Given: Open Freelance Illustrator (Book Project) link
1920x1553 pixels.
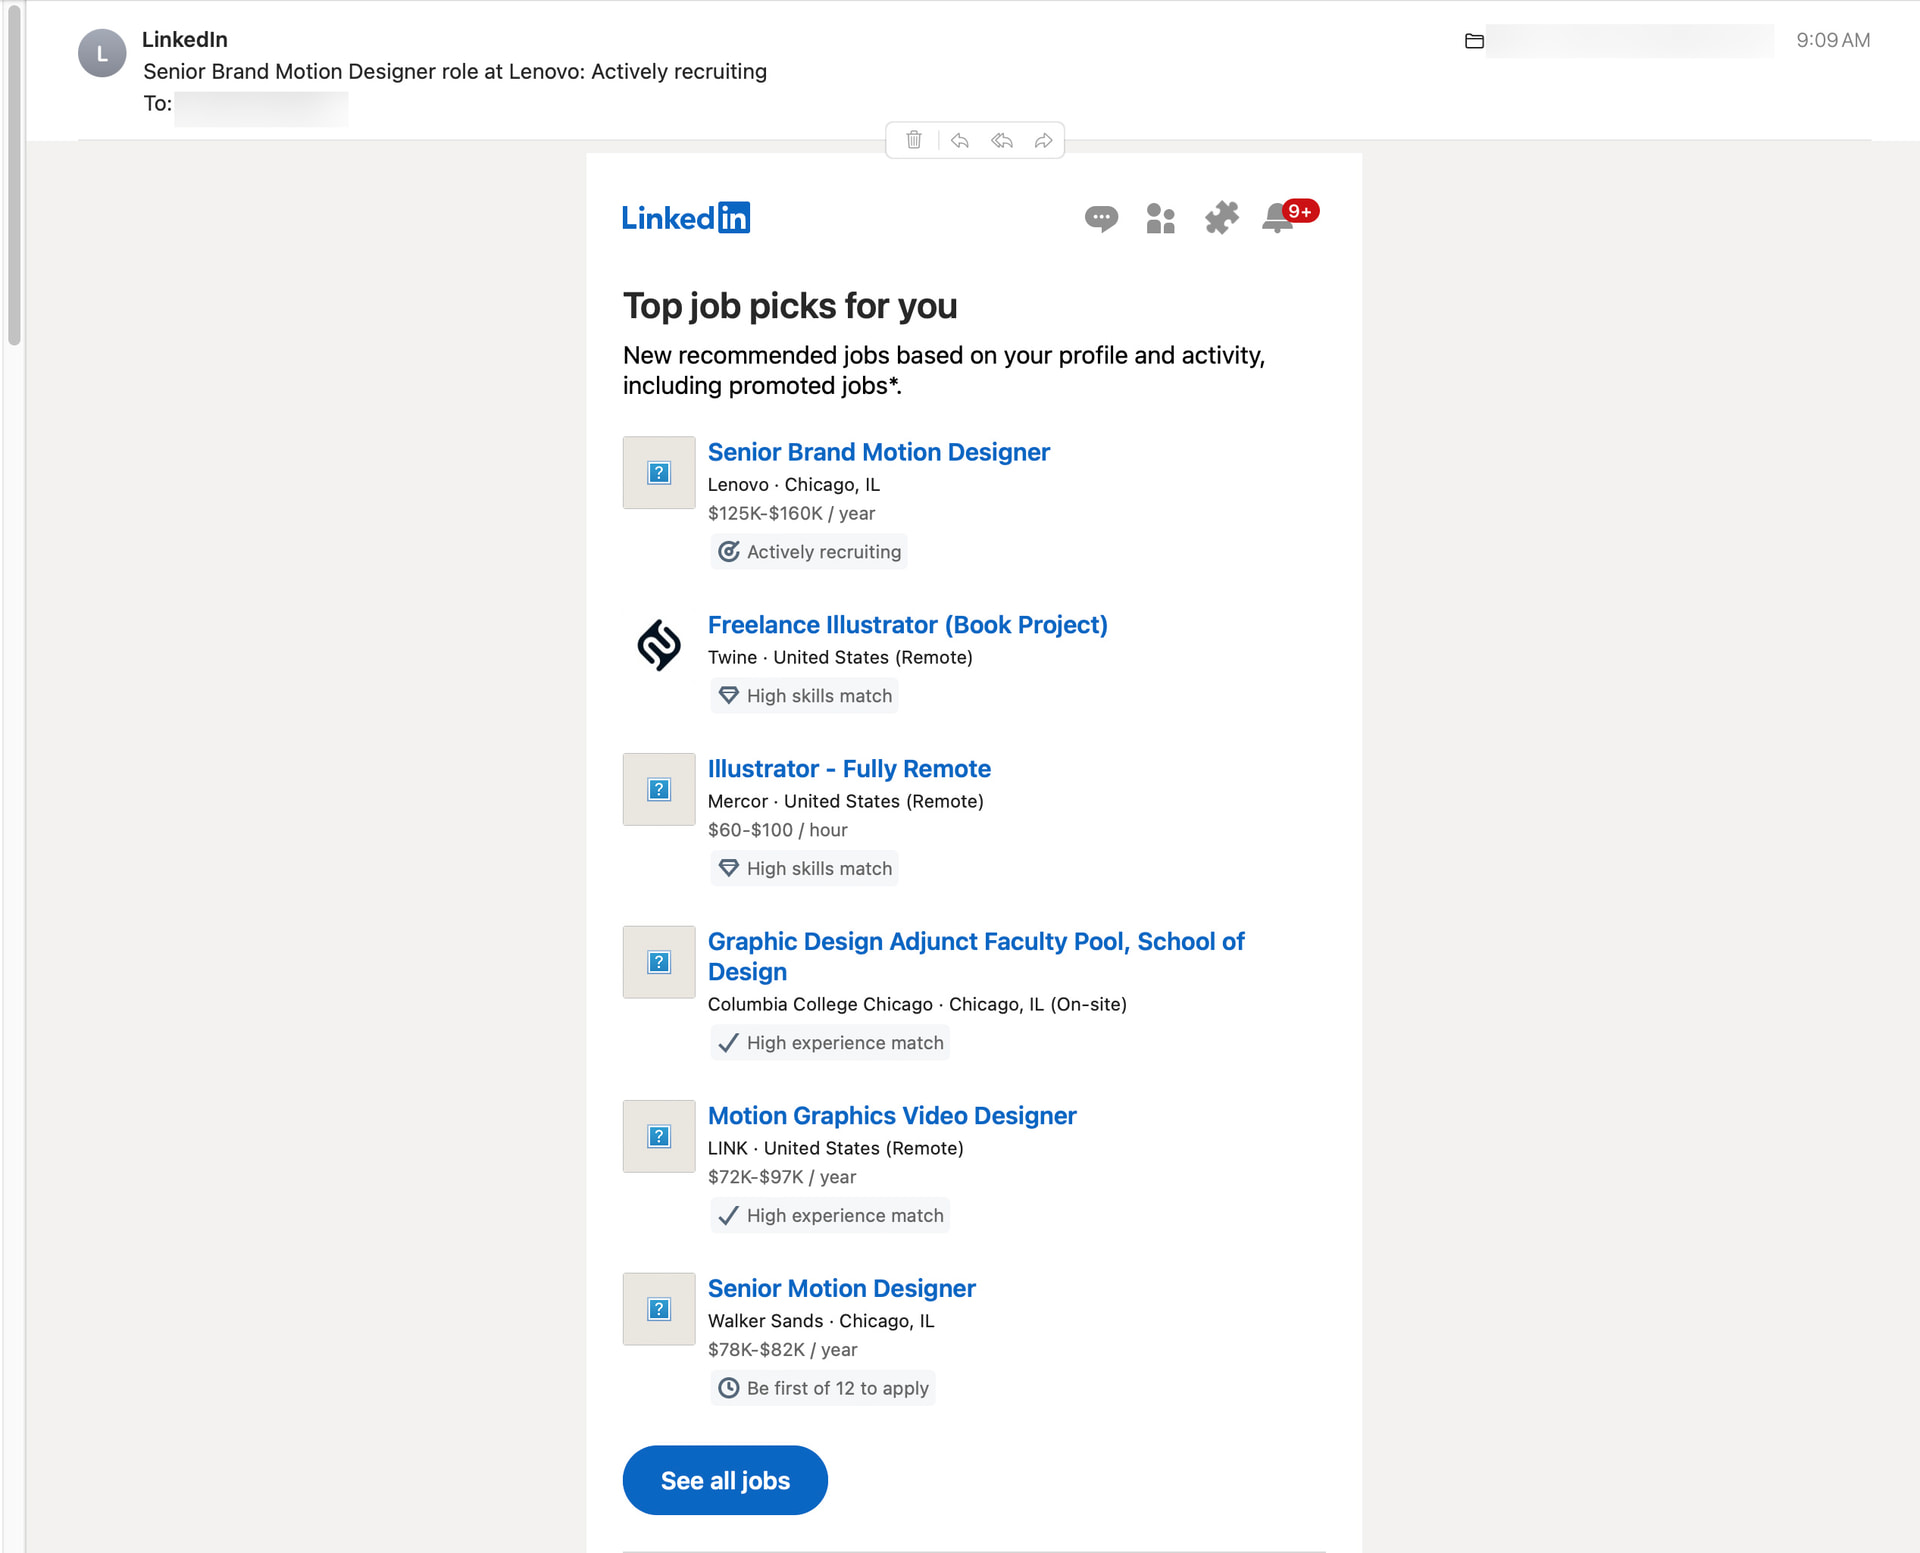Looking at the screenshot, I should coord(907,625).
